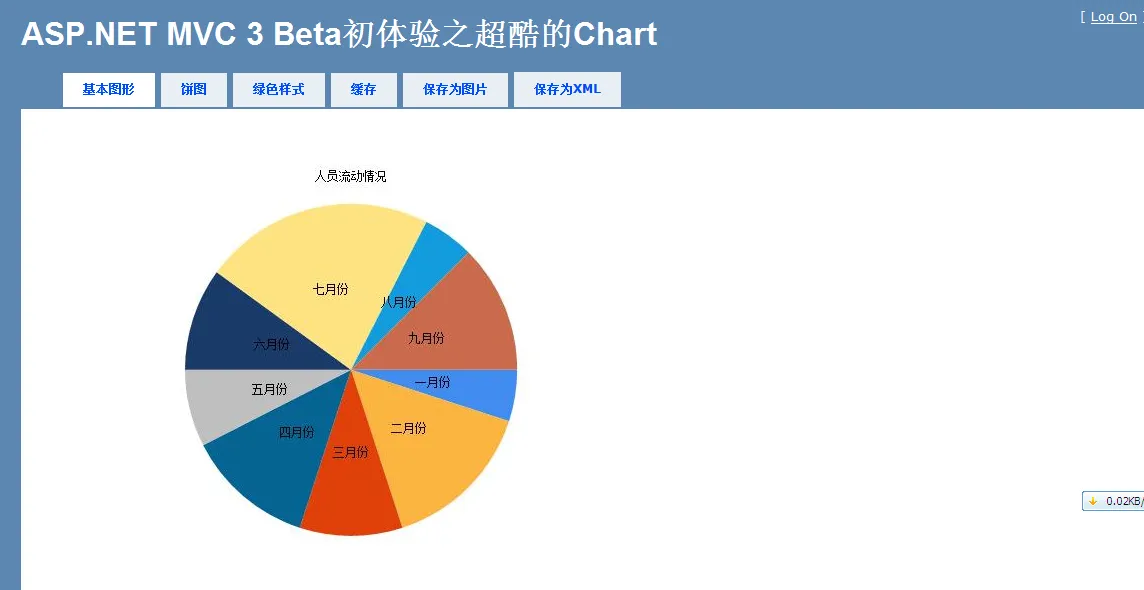The width and height of the screenshot is (1144, 590).
Task: Click the page heading about ASP.NET MVC 3 Beta
Action: [339, 34]
